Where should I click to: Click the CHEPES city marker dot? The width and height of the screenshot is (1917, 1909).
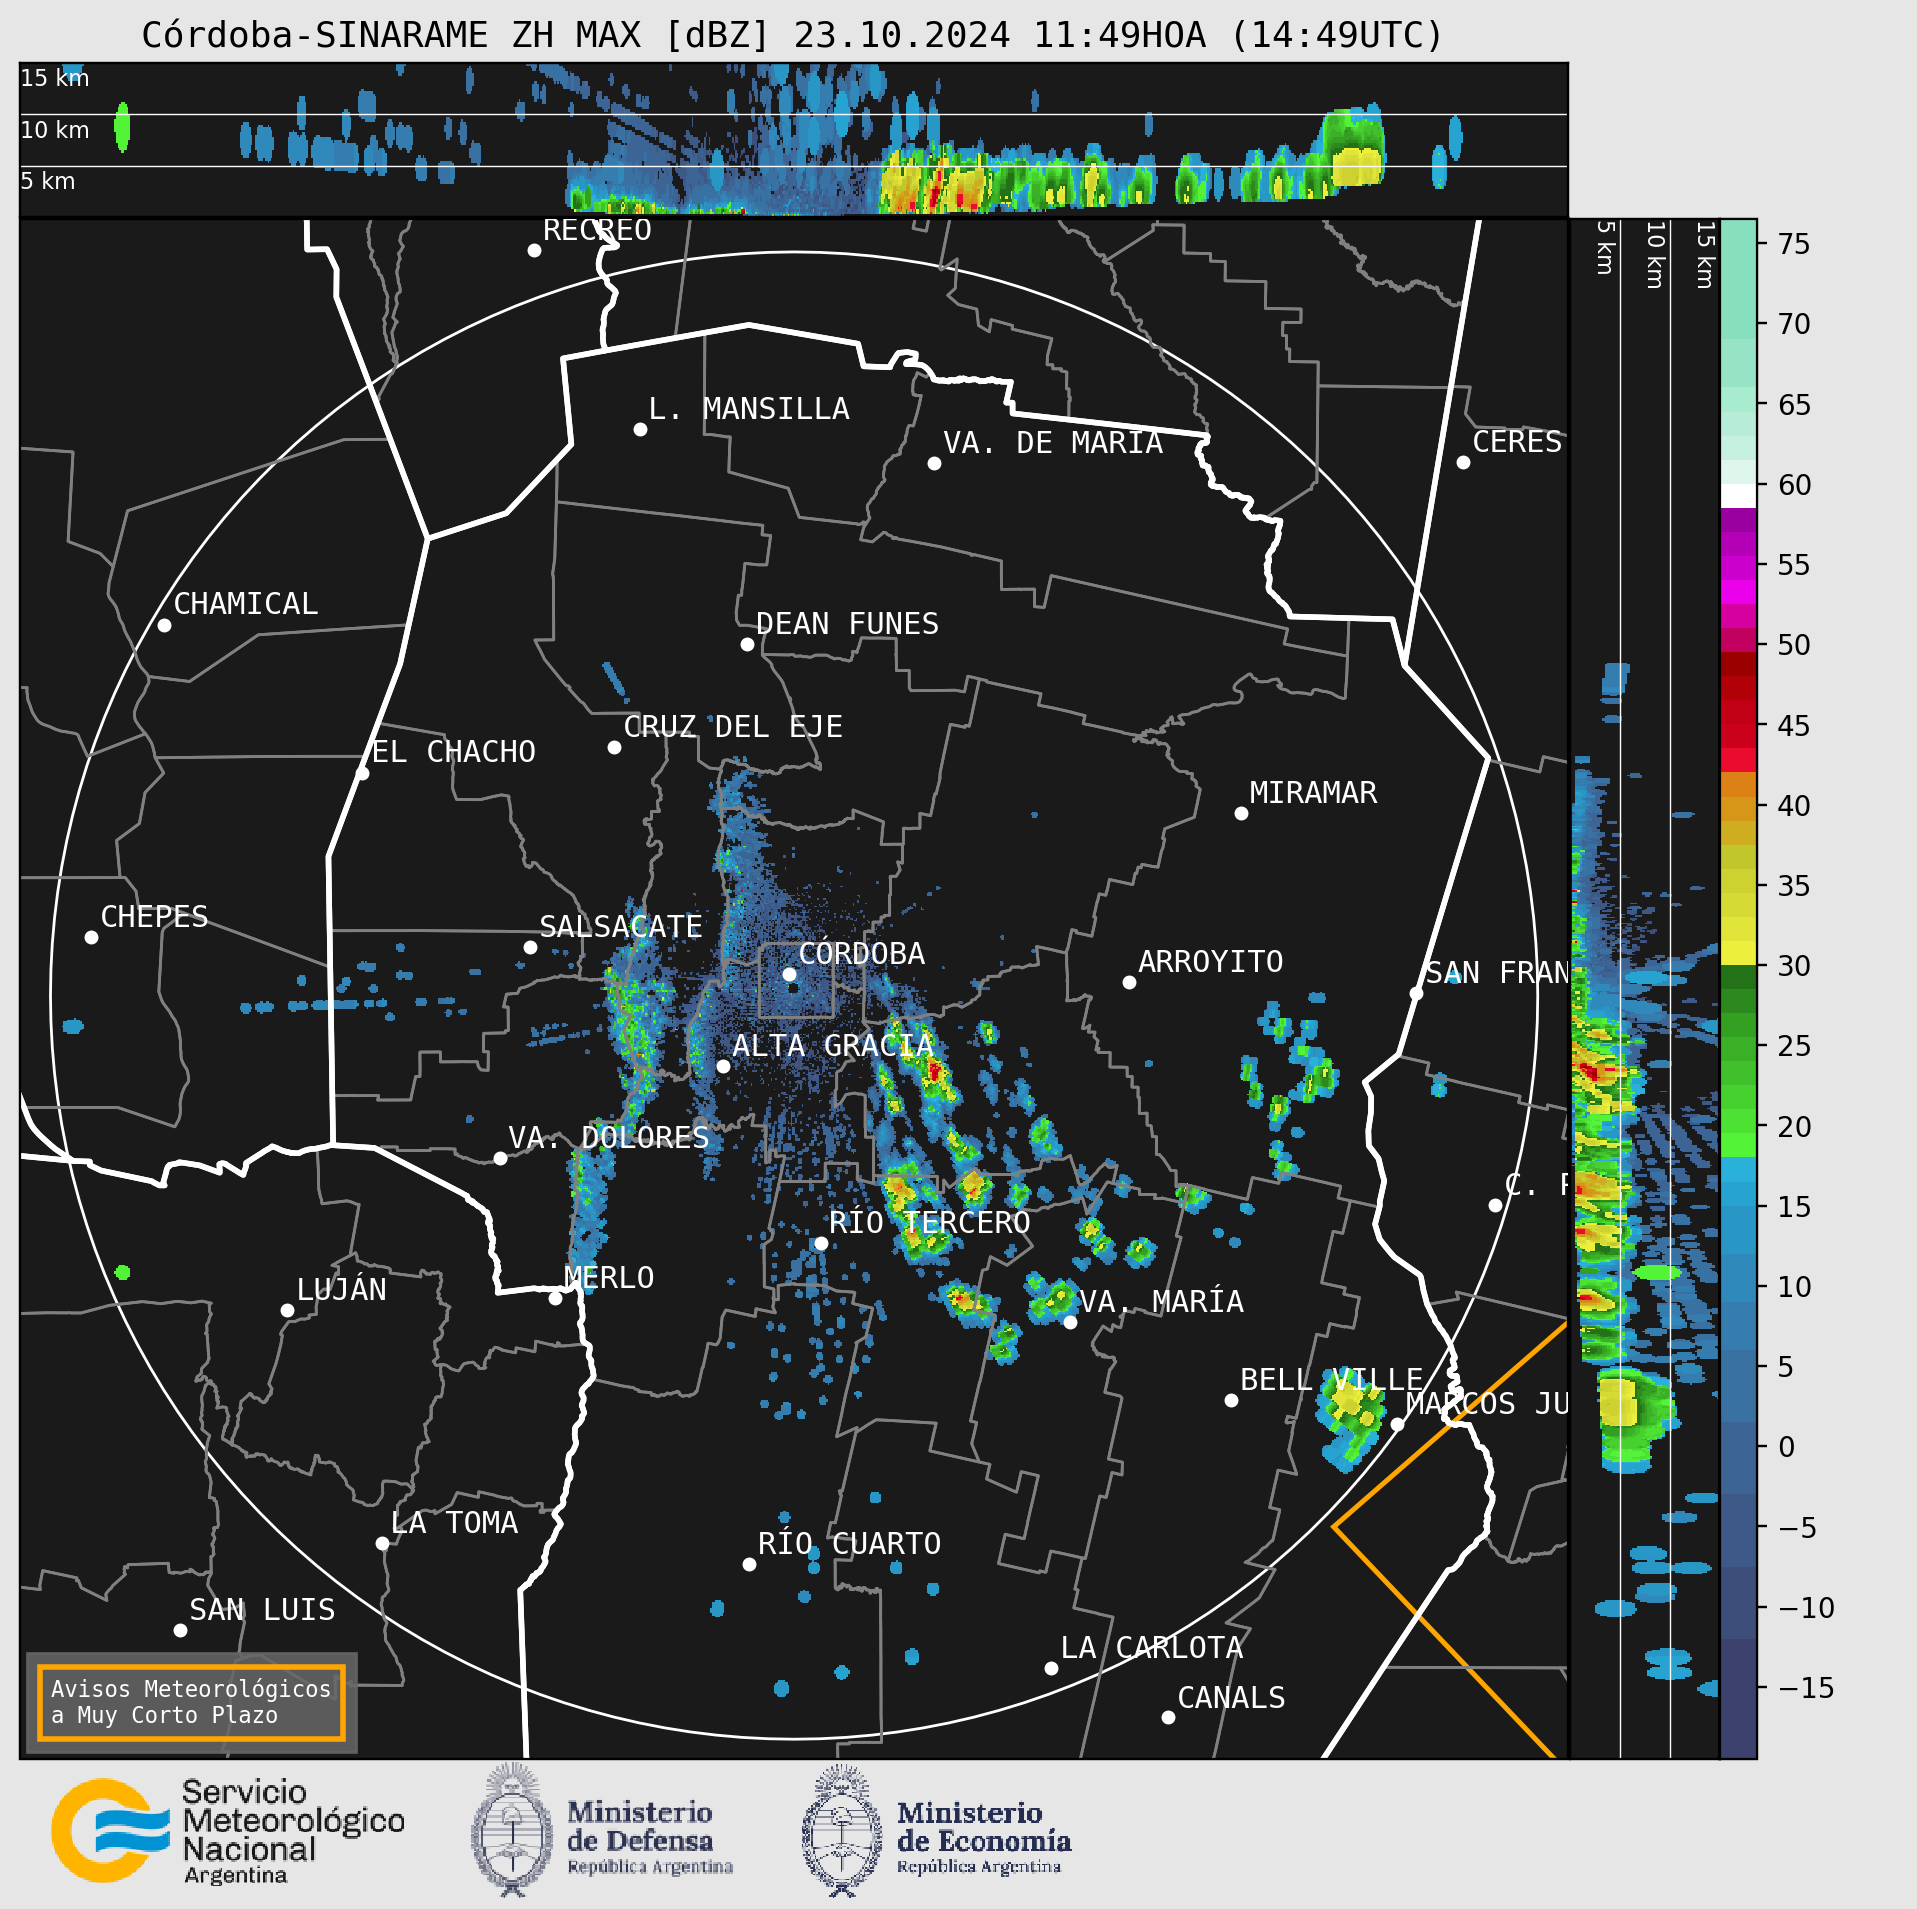point(91,937)
